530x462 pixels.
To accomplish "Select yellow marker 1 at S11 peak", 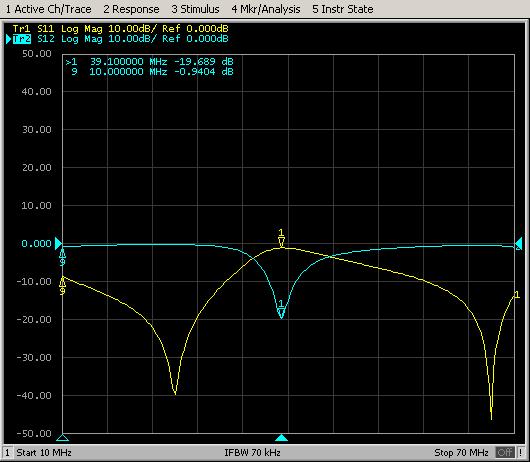I will click(281, 239).
